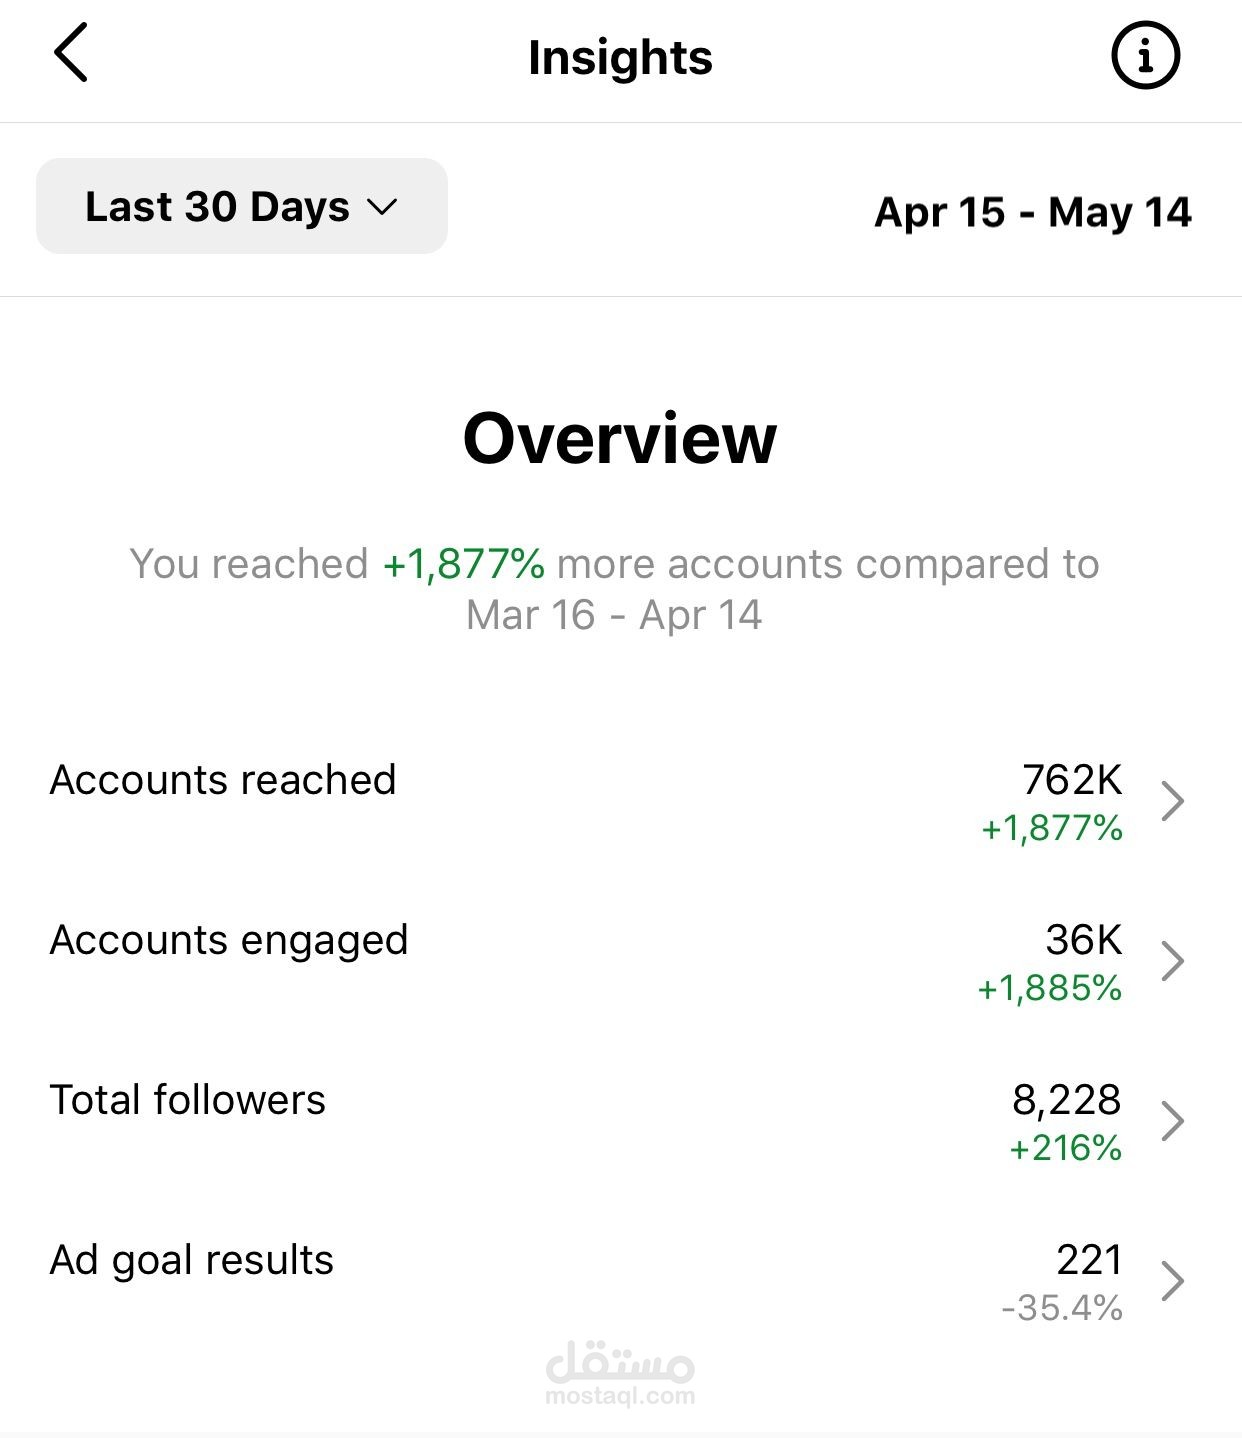Select the Ad goal results row label

(192, 1260)
